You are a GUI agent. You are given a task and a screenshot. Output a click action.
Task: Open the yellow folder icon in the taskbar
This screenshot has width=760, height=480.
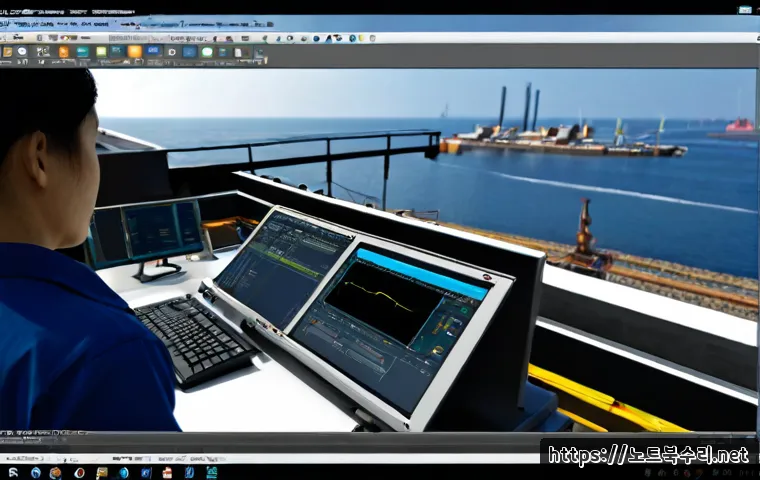(102, 473)
